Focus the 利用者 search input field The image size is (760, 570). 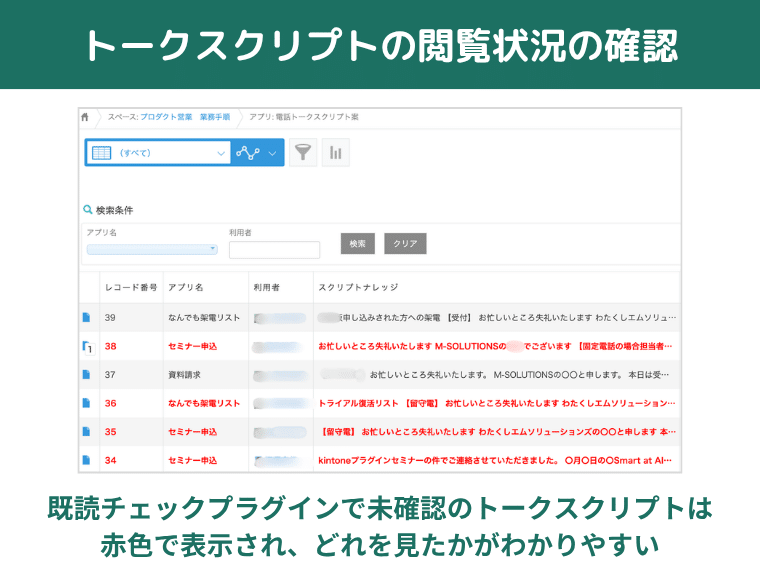[x=274, y=250]
